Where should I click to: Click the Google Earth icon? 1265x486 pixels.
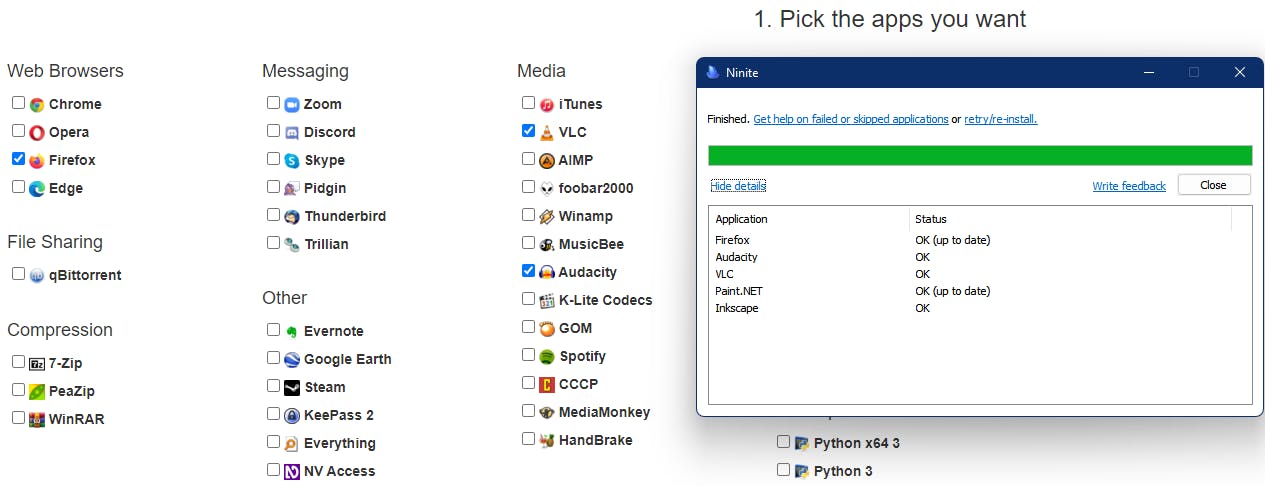coord(292,359)
